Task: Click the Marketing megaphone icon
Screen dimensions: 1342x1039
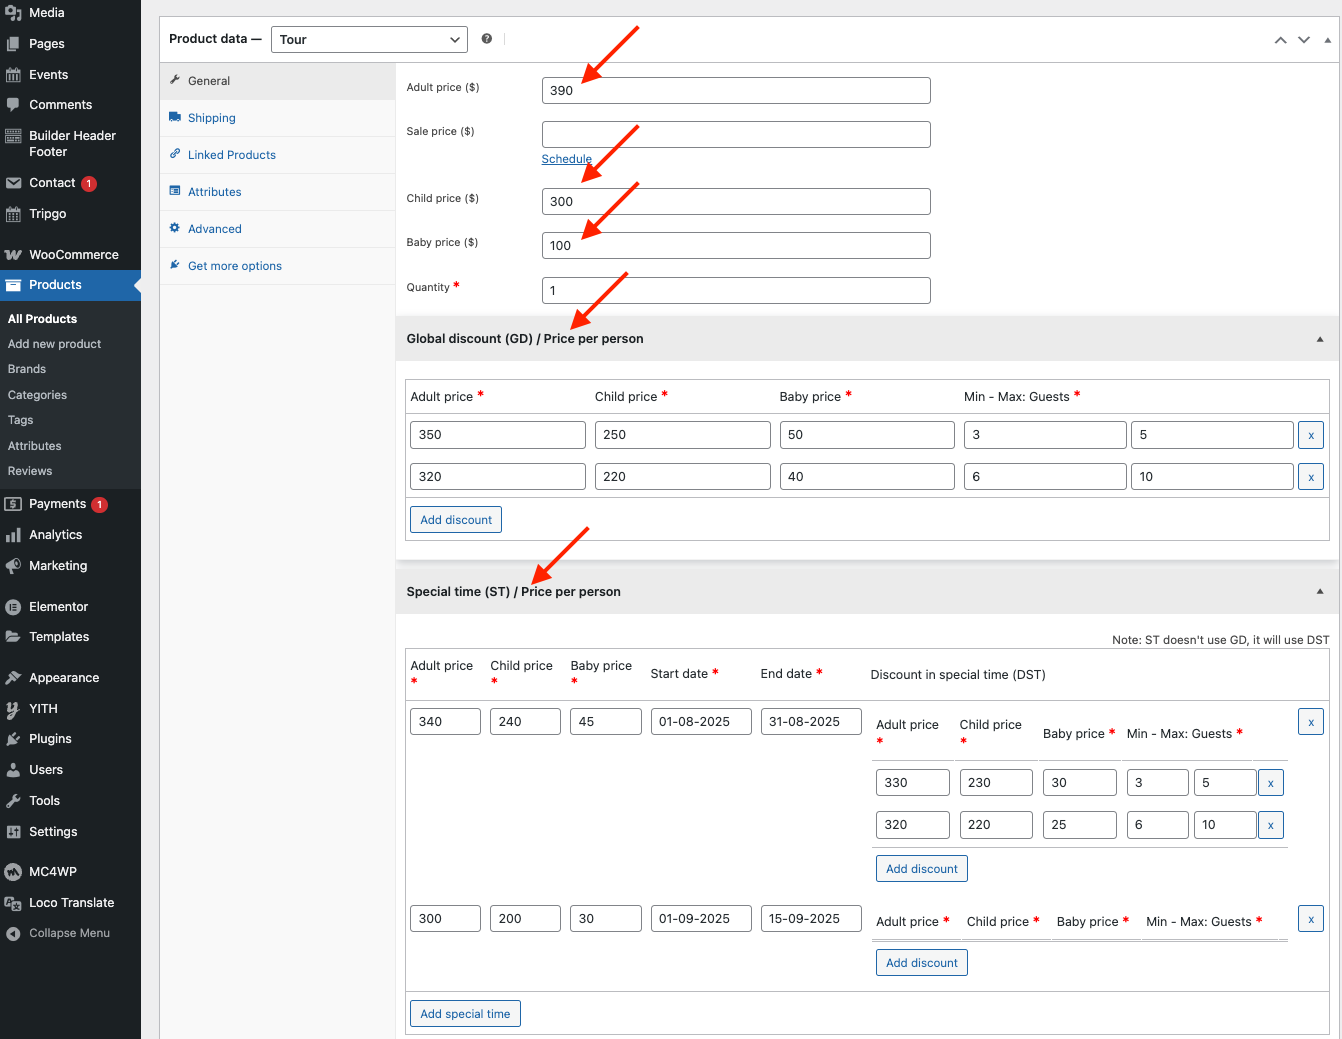Action: [13, 566]
